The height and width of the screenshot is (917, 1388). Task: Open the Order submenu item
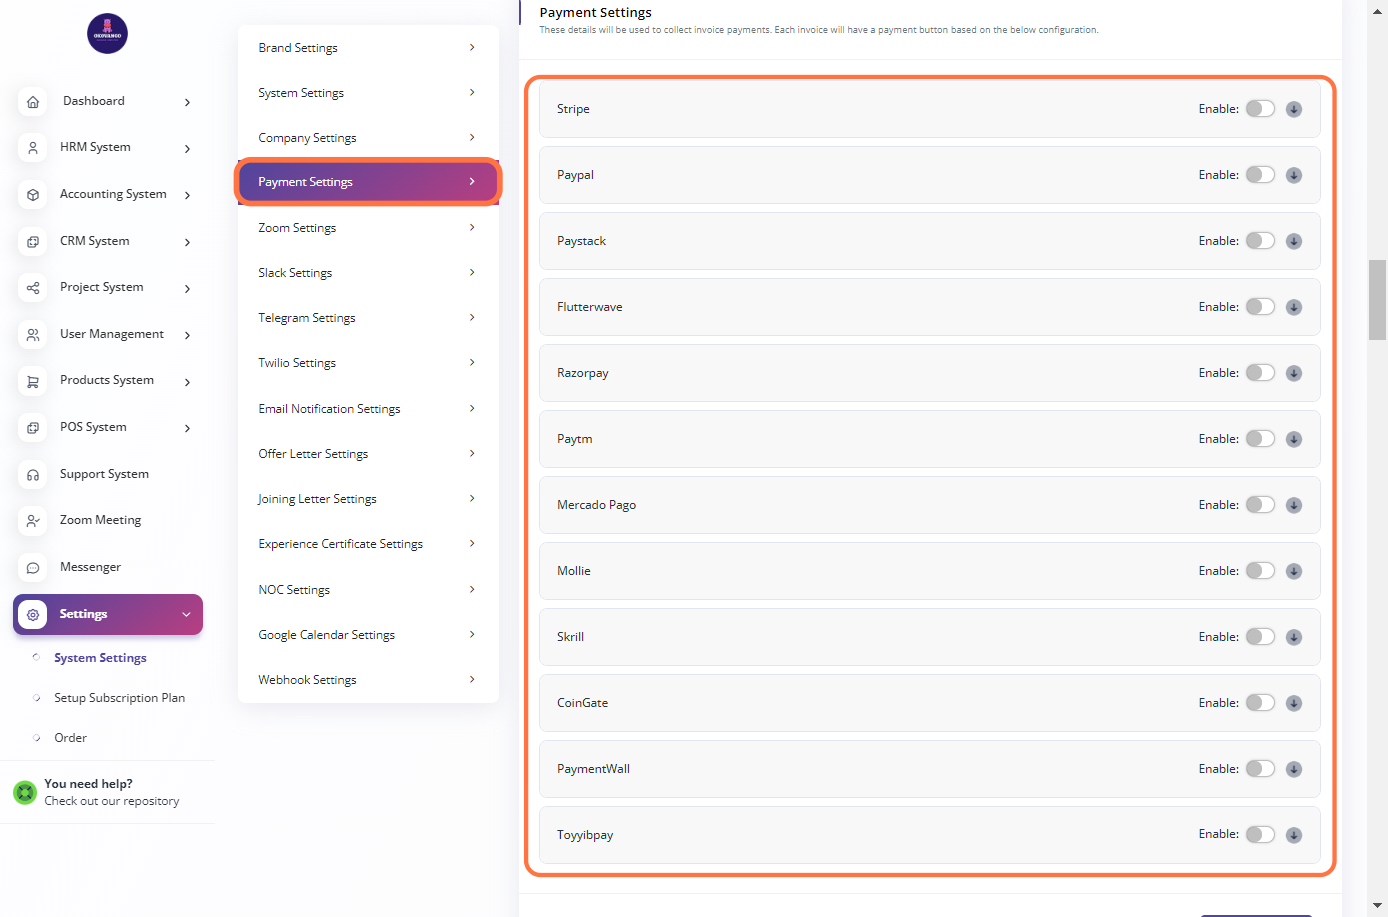(x=70, y=738)
